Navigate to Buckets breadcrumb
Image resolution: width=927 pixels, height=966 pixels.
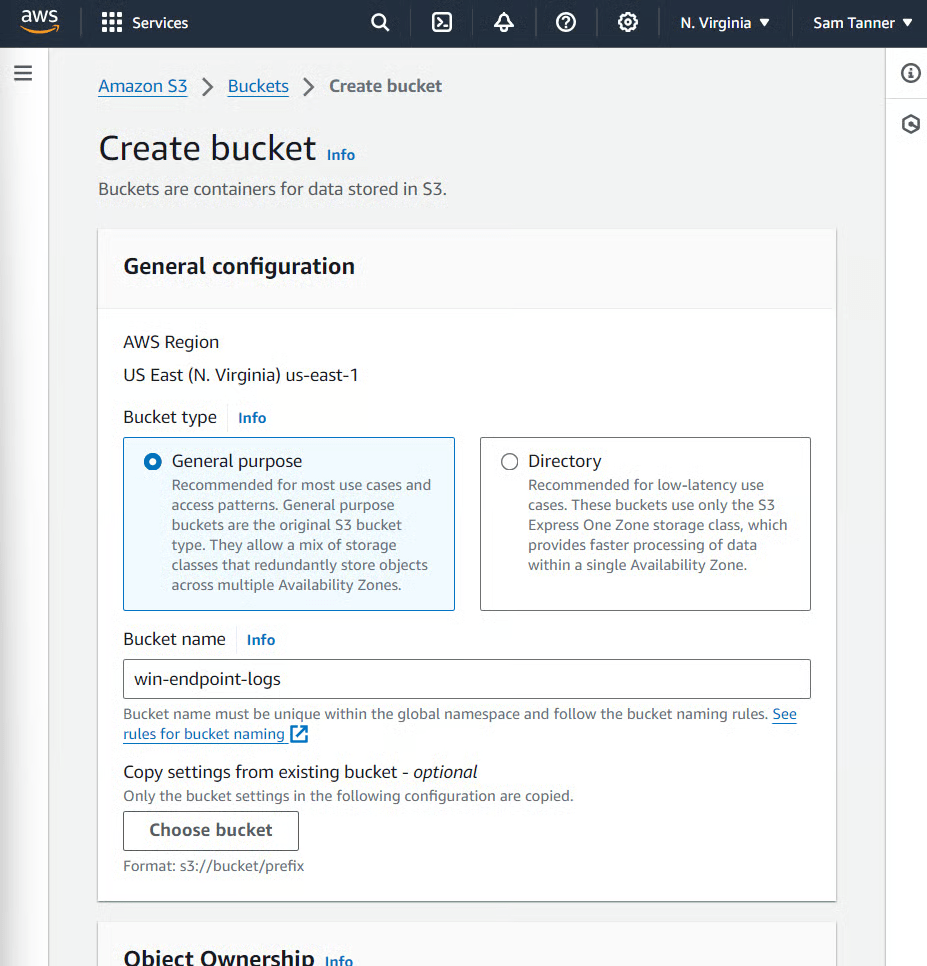click(x=258, y=86)
